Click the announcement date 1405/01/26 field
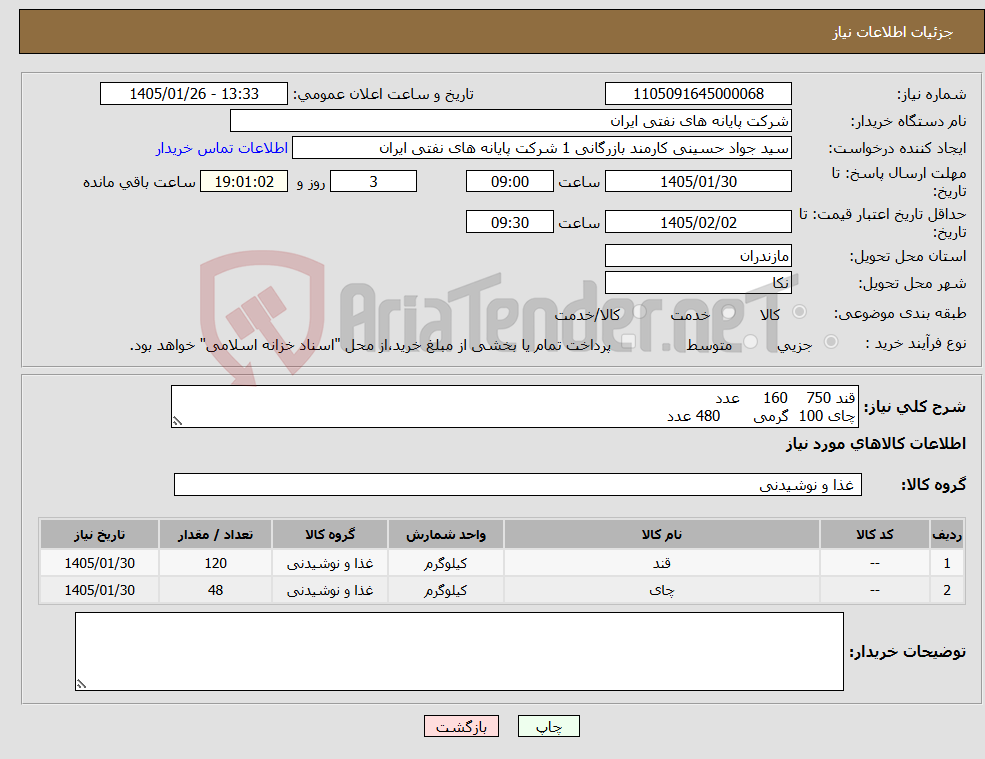Viewport: 985px width, 759px height. 193,94
